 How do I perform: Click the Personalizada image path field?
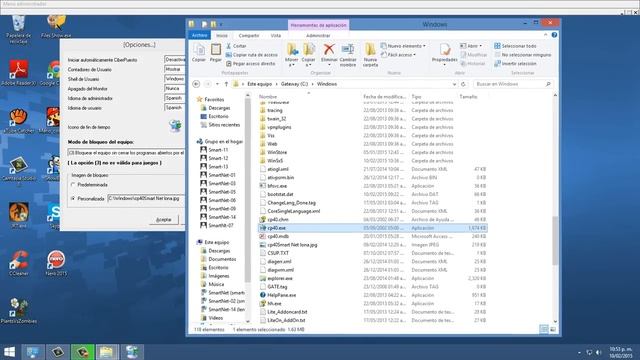point(146,198)
